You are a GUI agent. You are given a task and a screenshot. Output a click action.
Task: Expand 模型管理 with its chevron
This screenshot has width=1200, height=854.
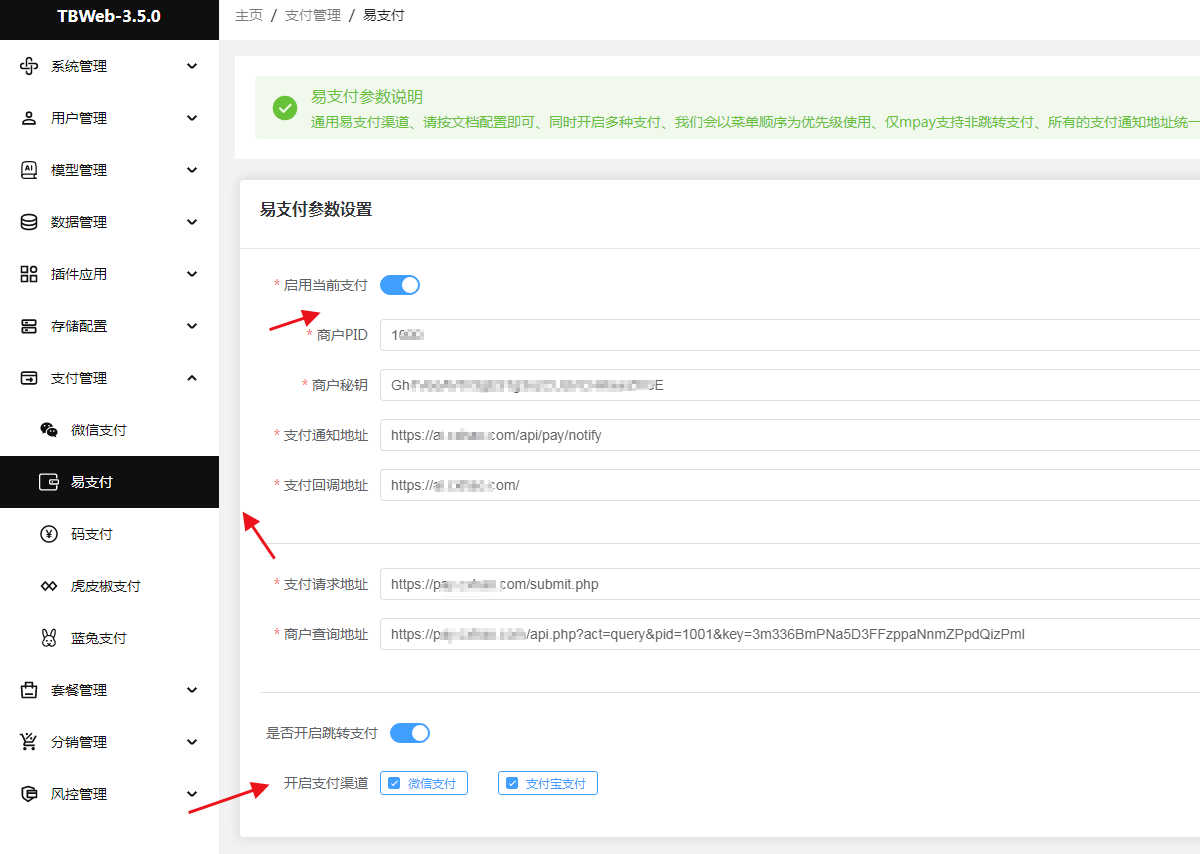(193, 170)
